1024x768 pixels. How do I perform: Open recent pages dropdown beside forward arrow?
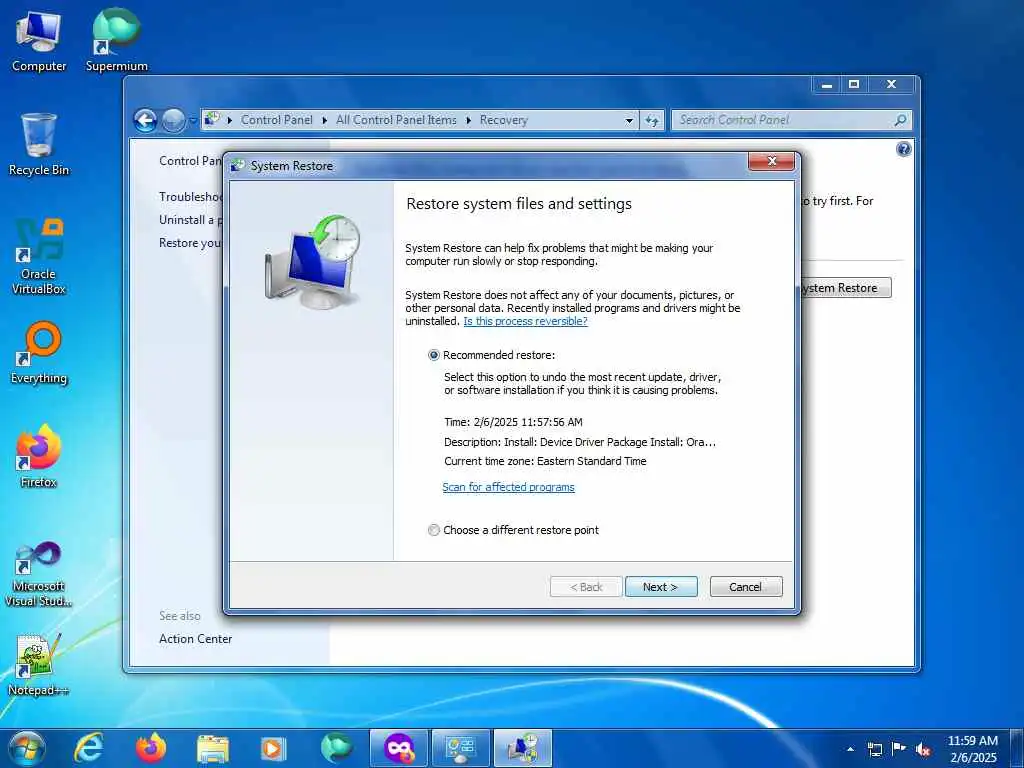click(193, 121)
